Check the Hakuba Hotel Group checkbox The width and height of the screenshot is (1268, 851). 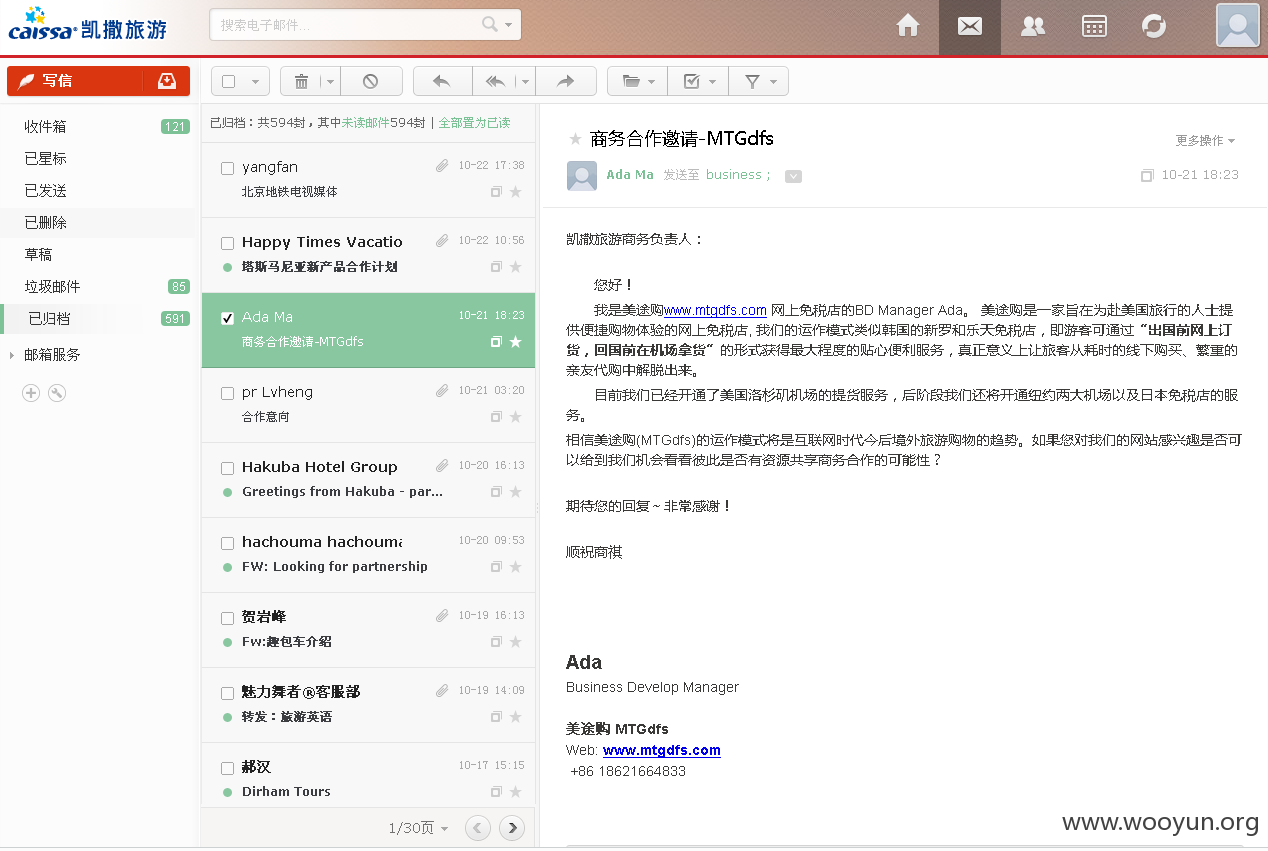pos(227,468)
